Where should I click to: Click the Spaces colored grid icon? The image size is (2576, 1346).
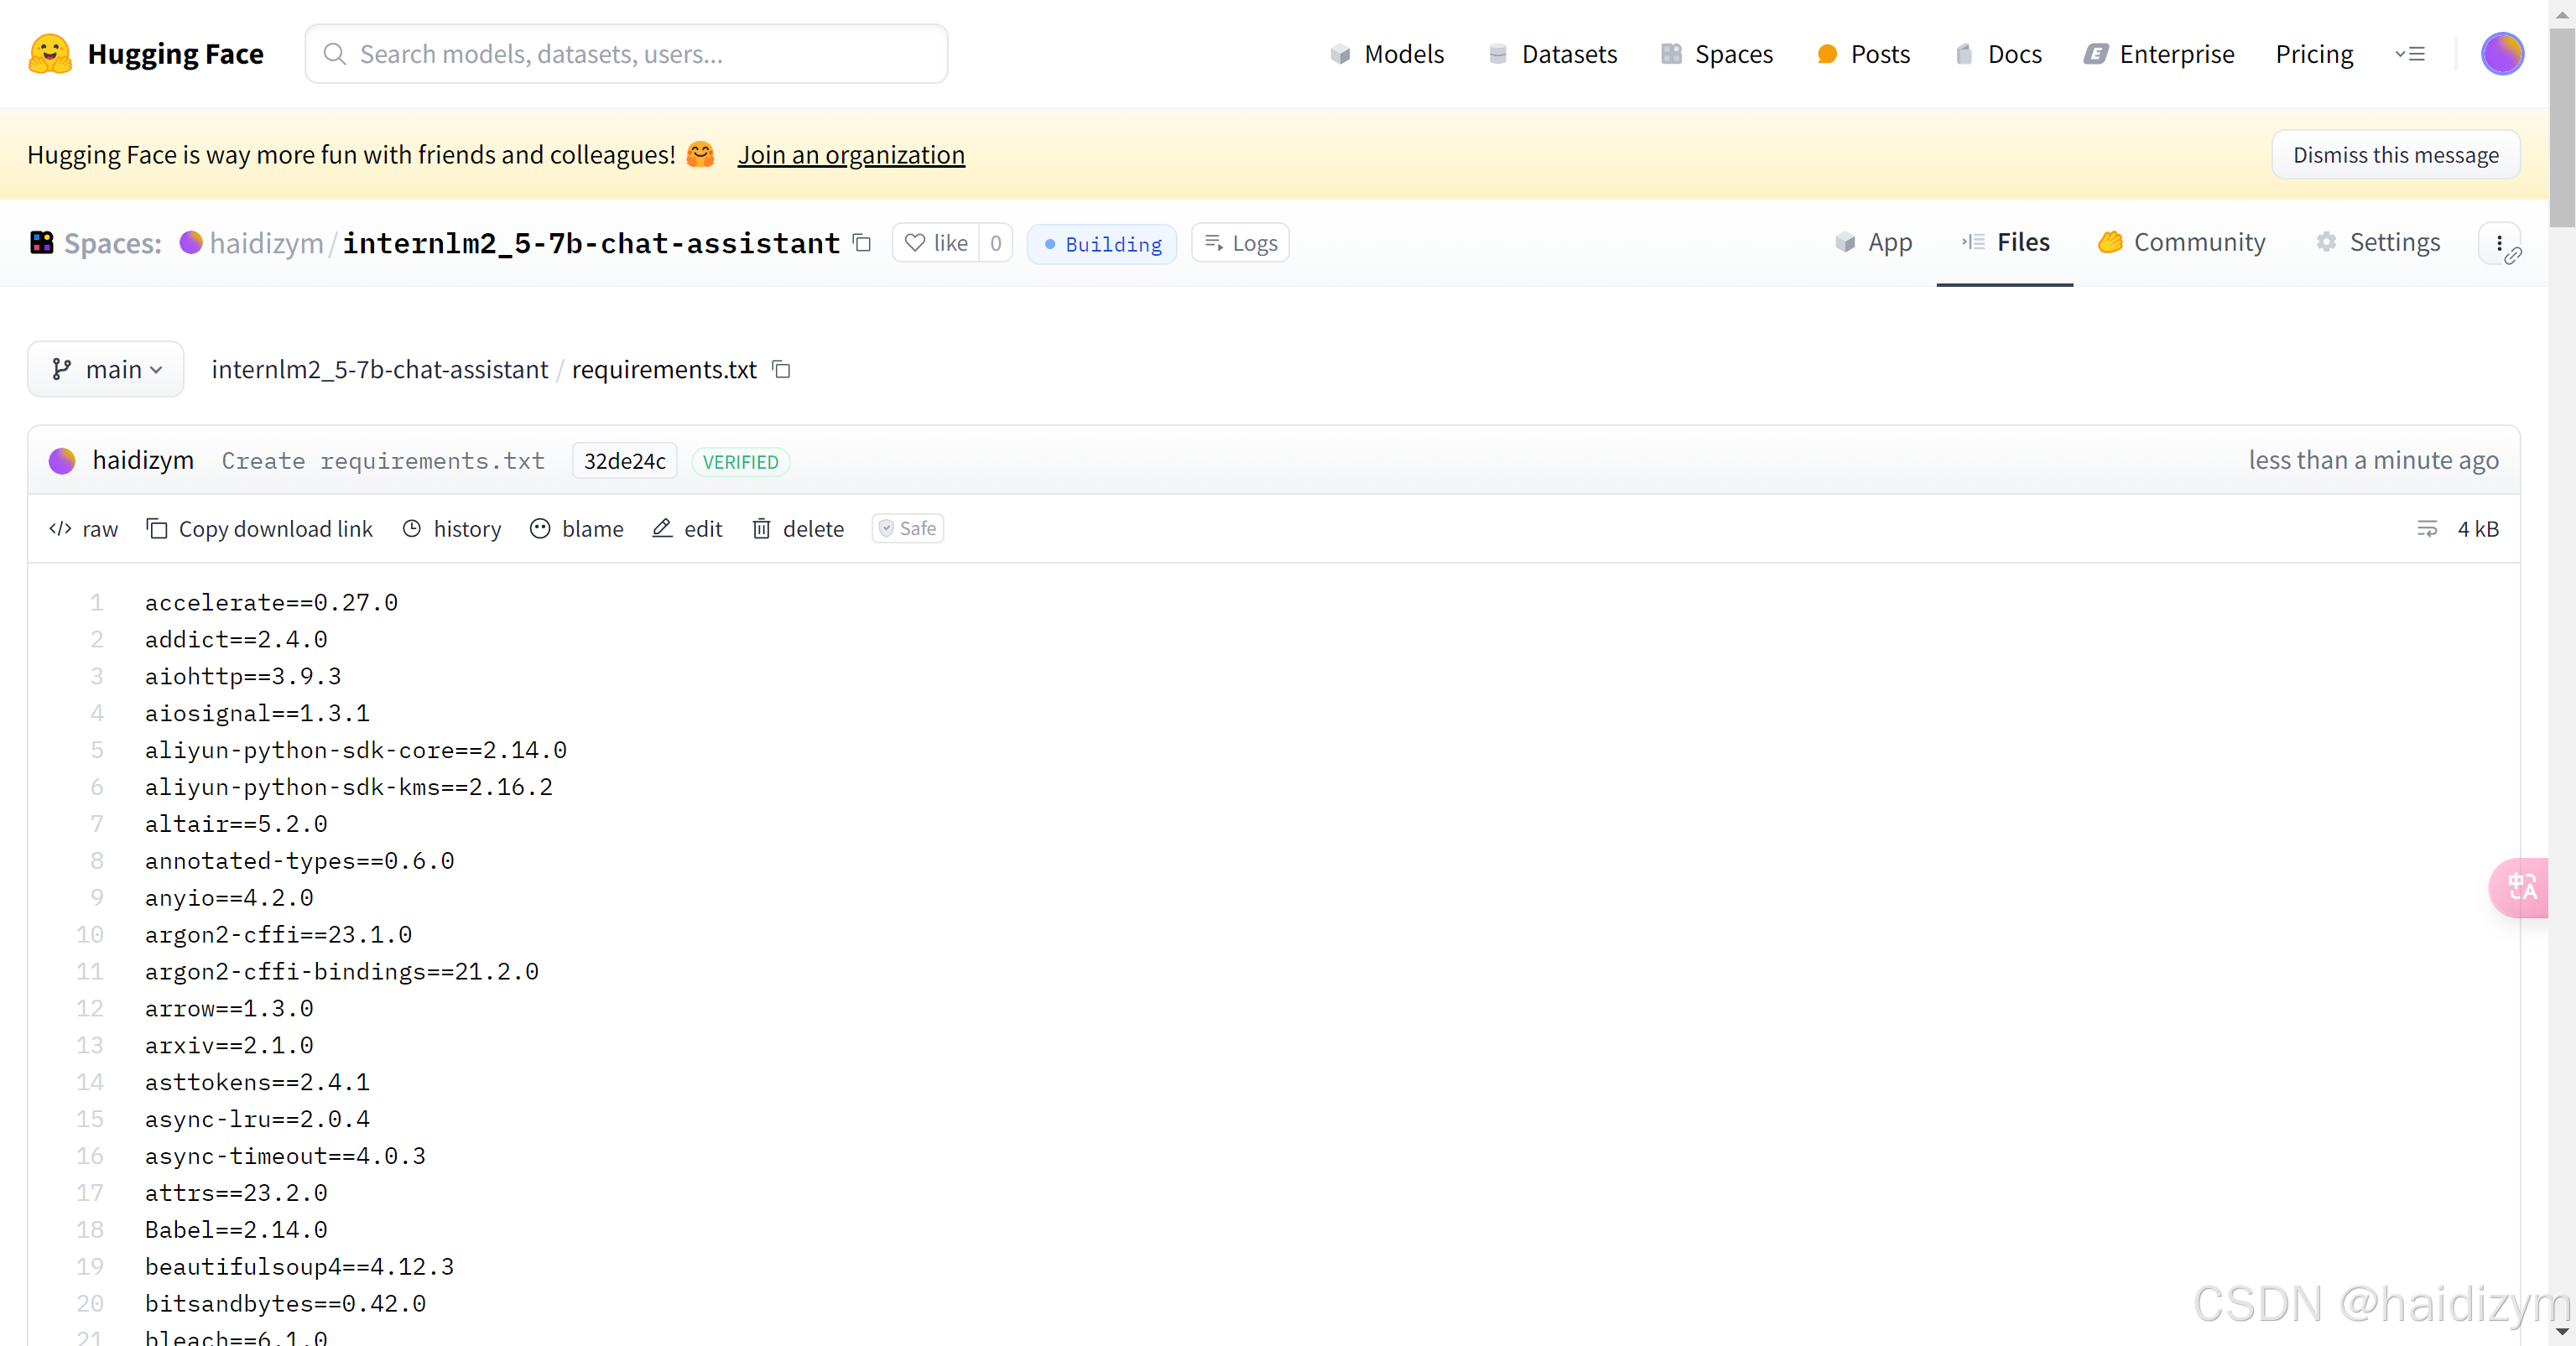point(41,243)
